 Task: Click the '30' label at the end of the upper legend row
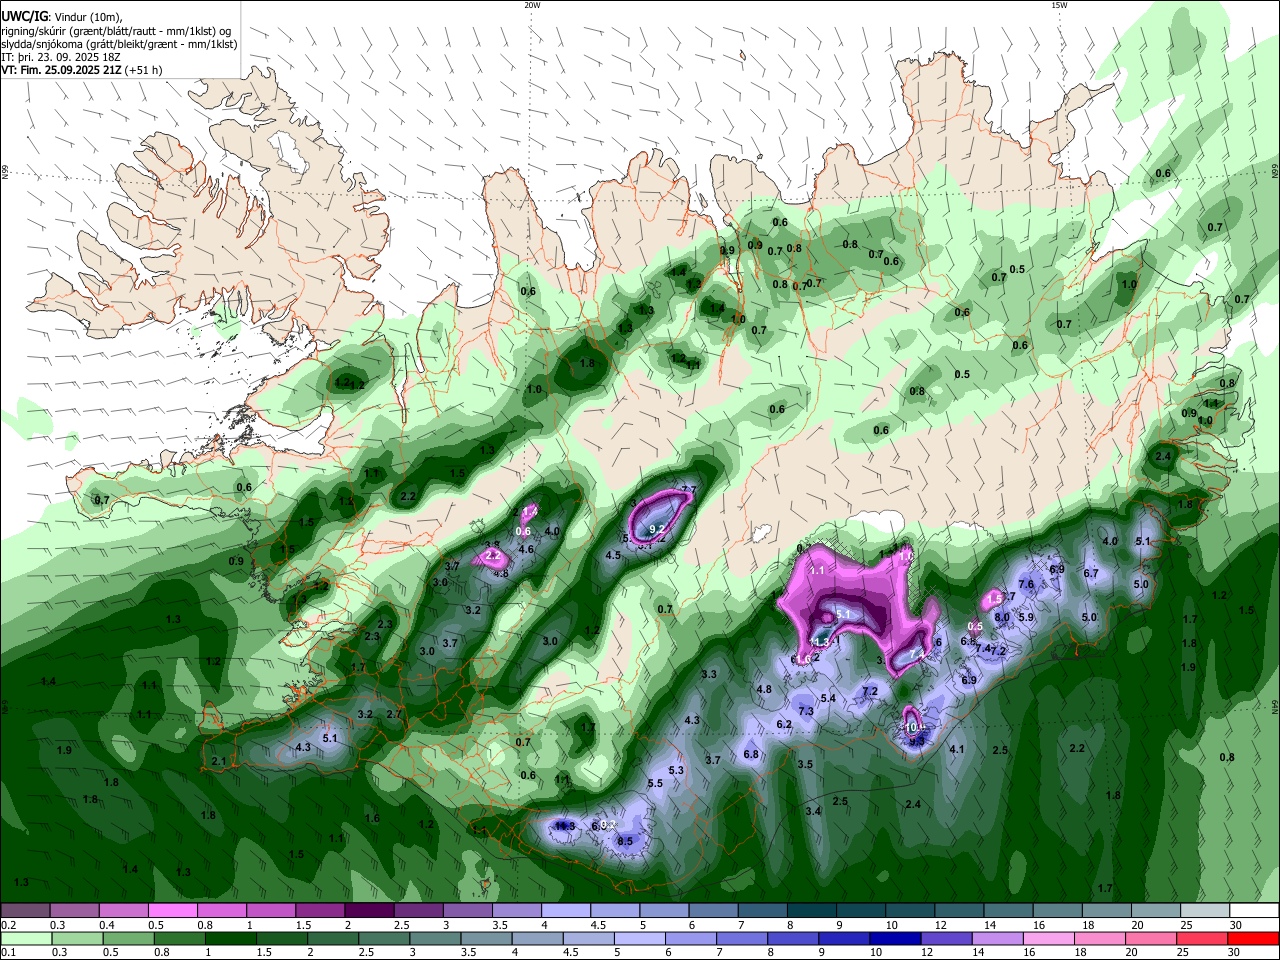click(x=1236, y=925)
